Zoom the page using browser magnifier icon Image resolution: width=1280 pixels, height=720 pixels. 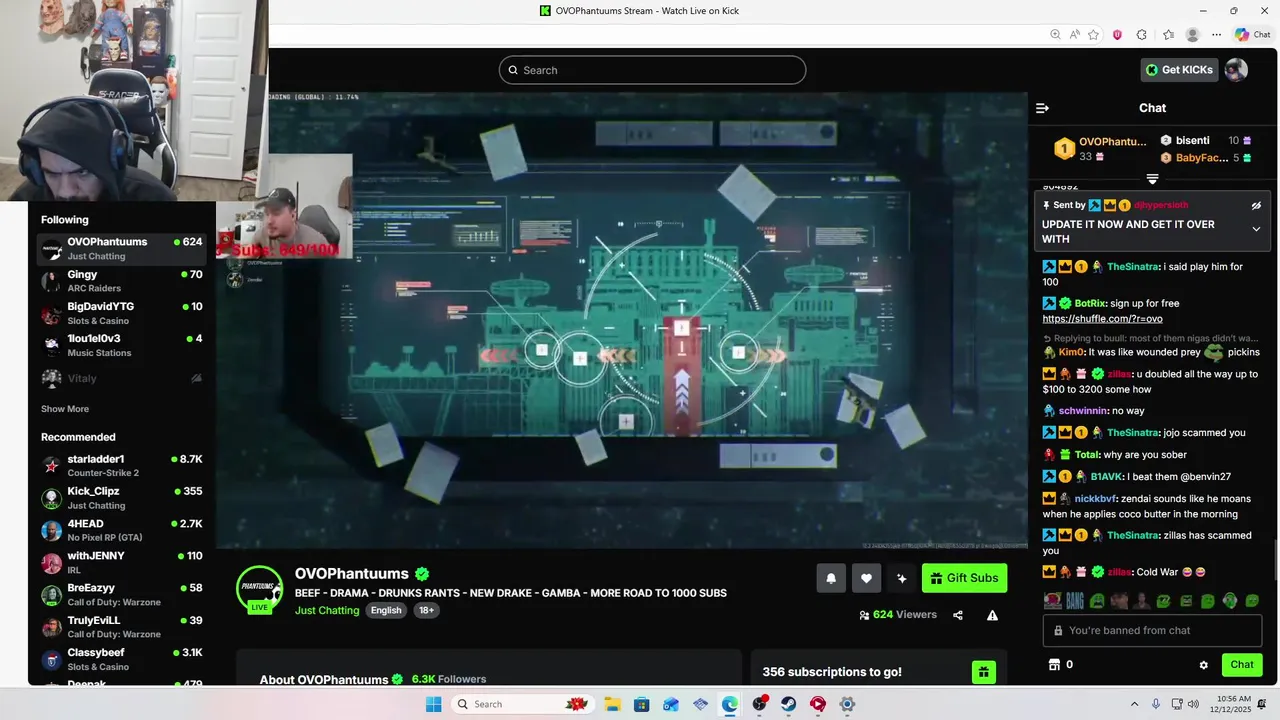pyautogui.click(x=1055, y=35)
